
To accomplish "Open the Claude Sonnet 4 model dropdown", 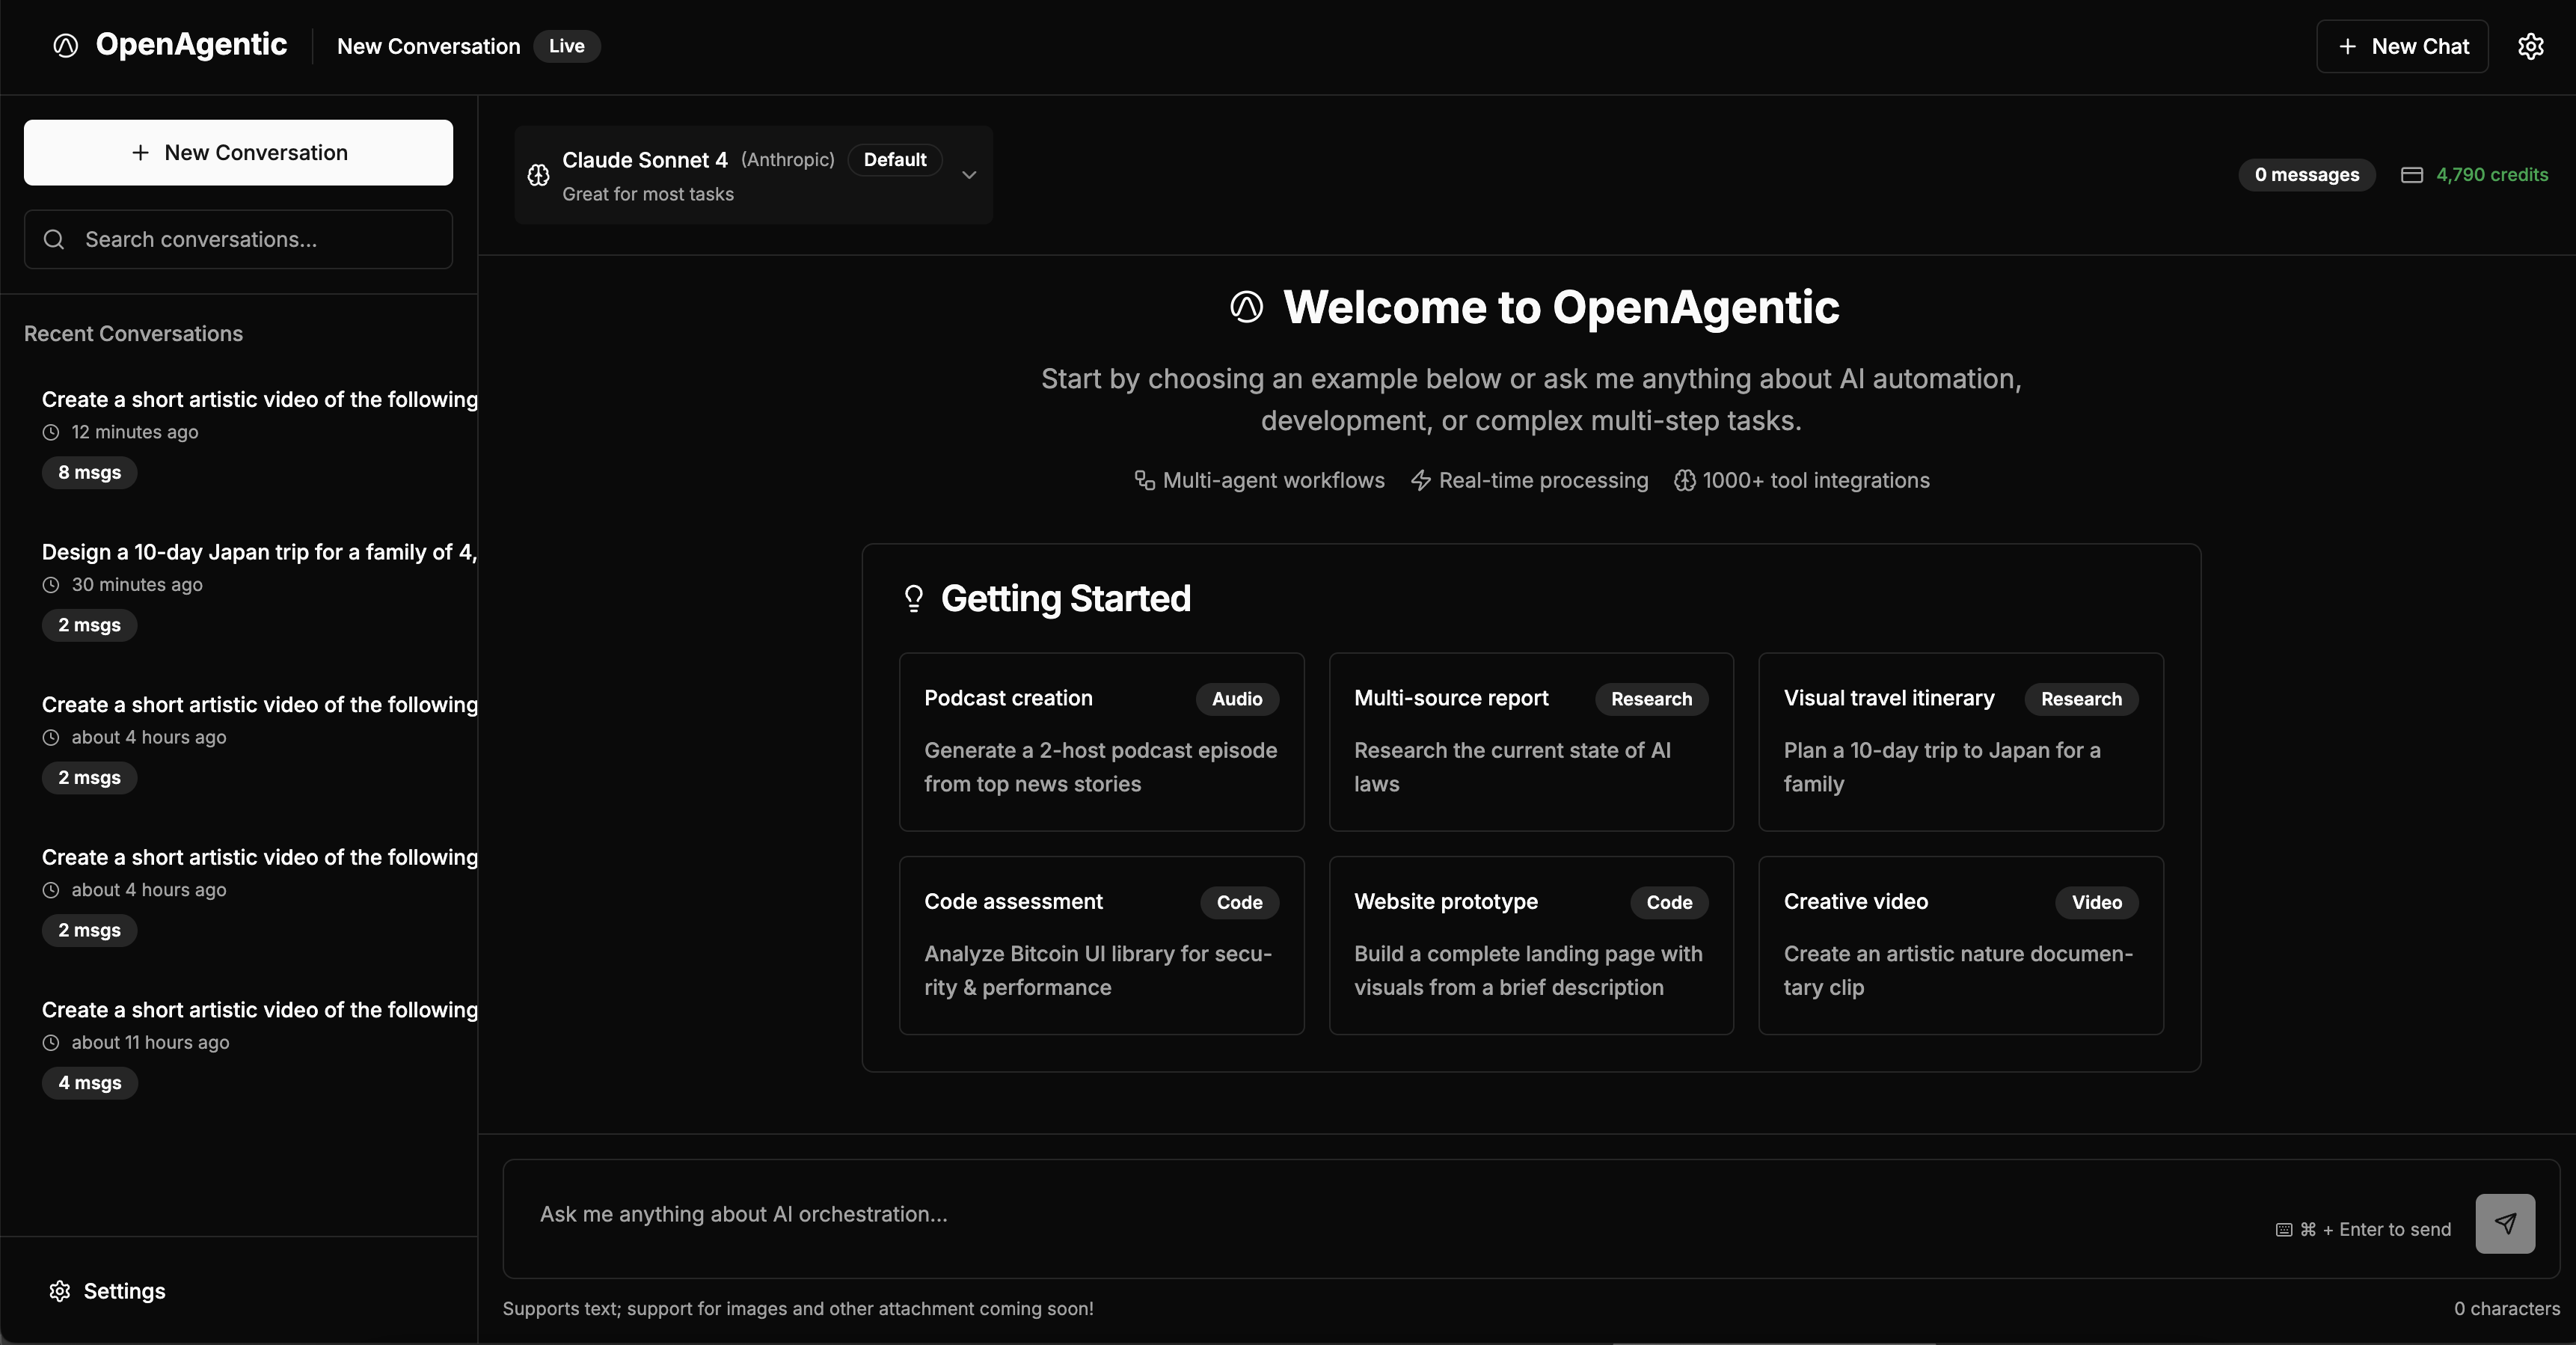I will point(700,175).
